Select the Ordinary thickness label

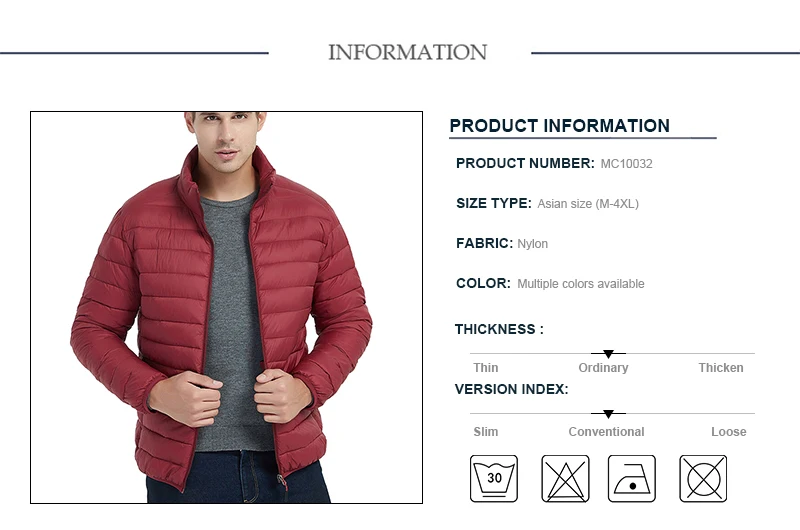(x=603, y=368)
